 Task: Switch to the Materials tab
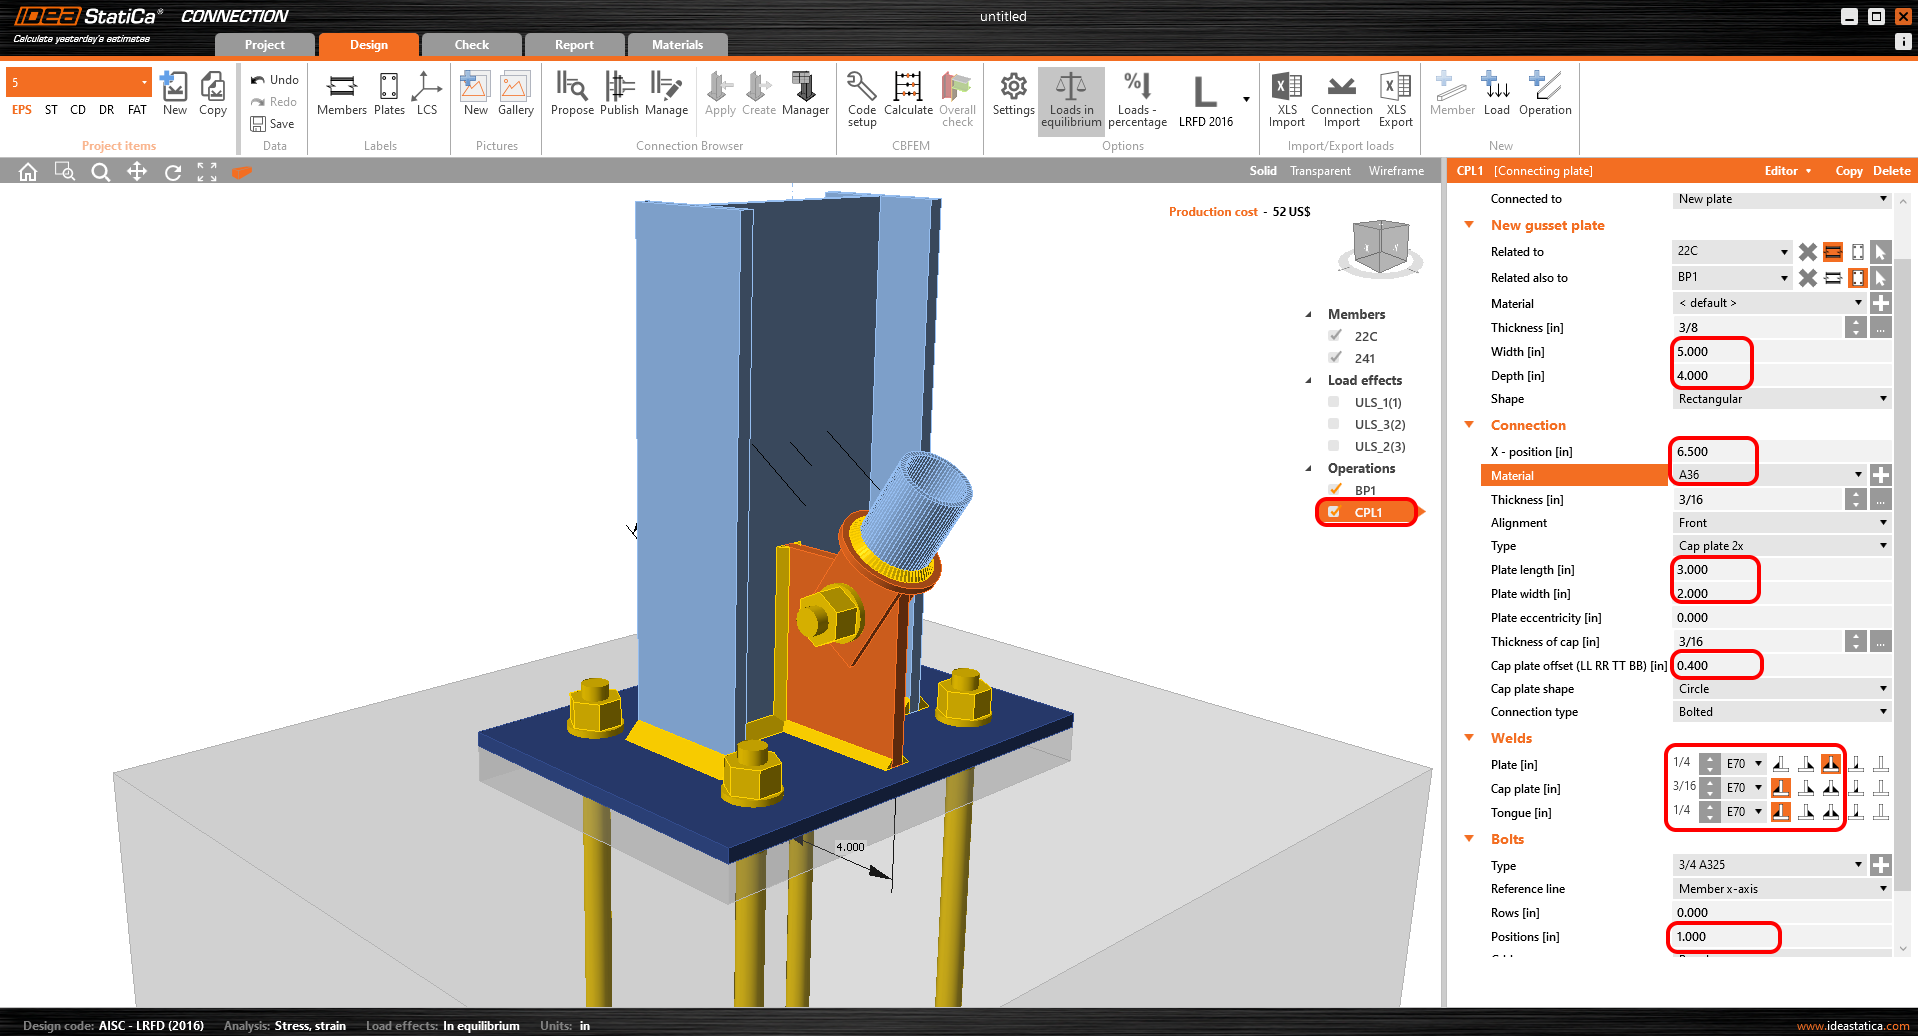pos(678,44)
